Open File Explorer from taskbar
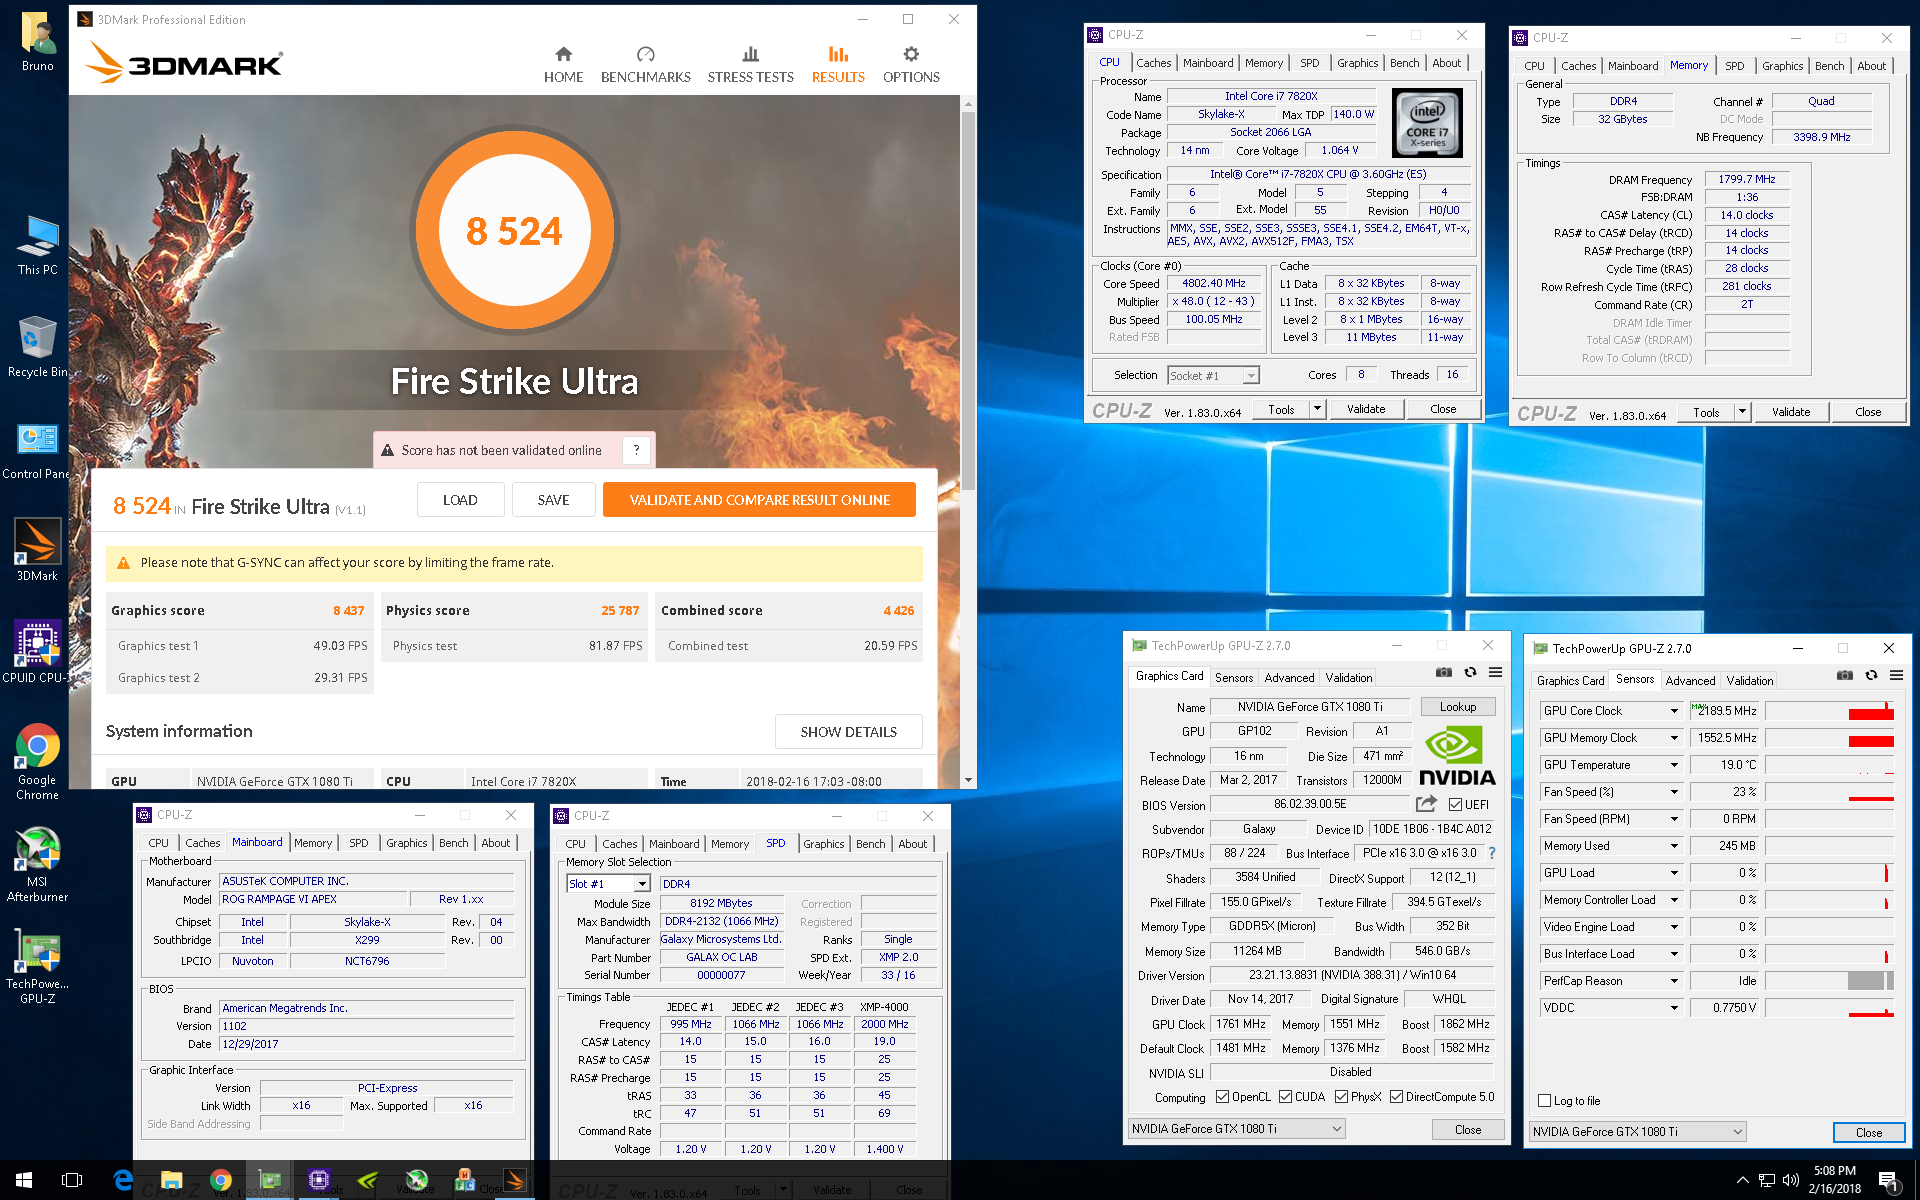Image resolution: width=1920 pixels, height=1200 pixels. point(172,1180)
